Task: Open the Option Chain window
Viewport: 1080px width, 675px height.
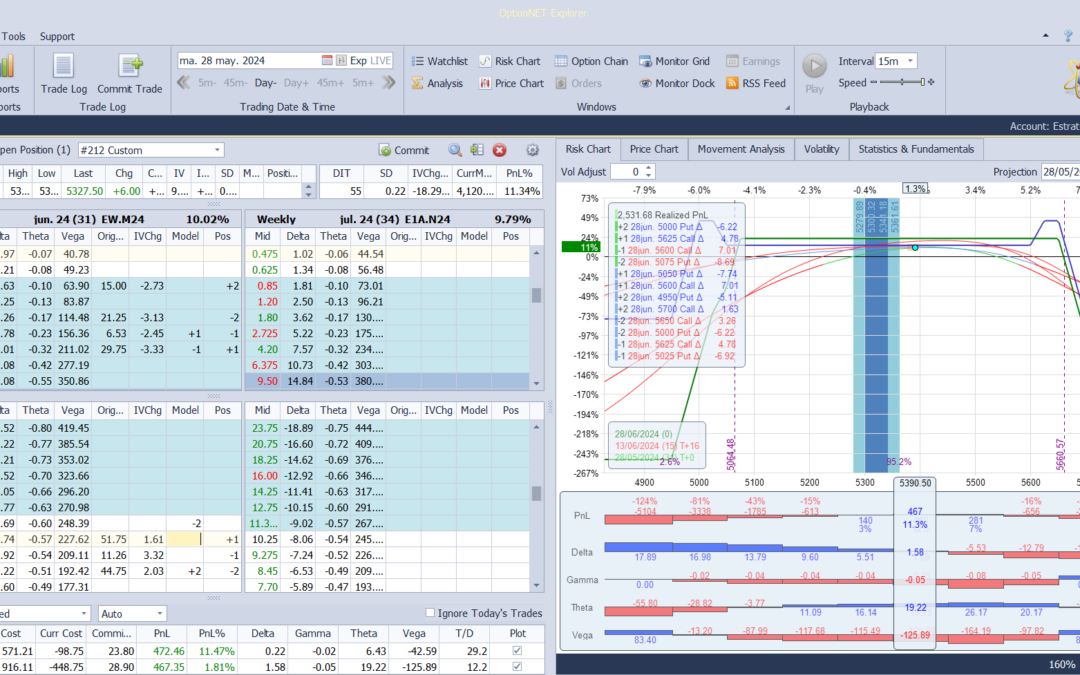Action: tap(592, 61)
